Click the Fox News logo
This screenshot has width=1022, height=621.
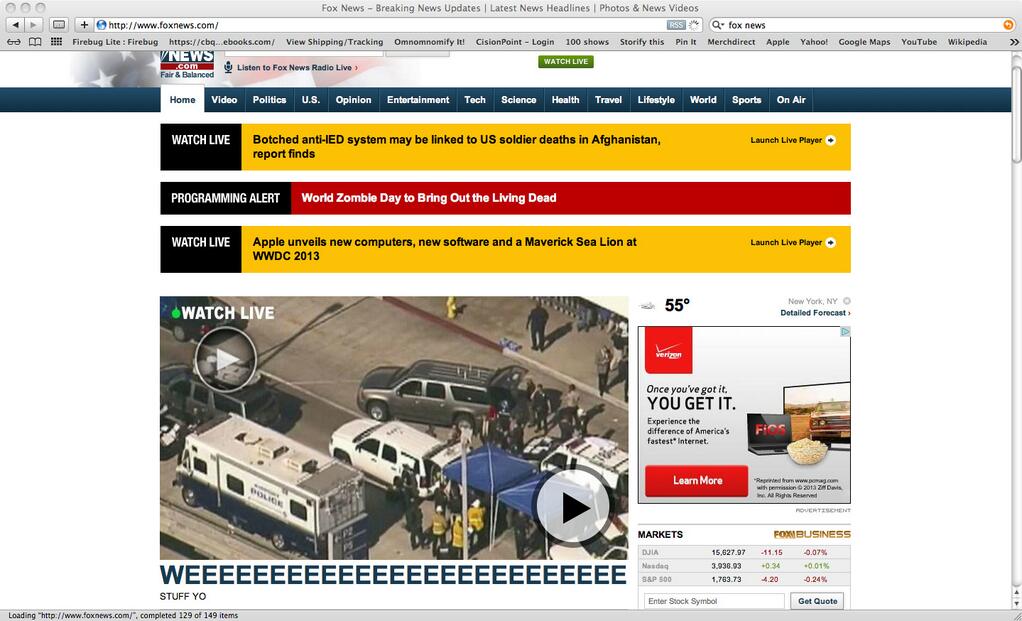[x=187, y=65]
